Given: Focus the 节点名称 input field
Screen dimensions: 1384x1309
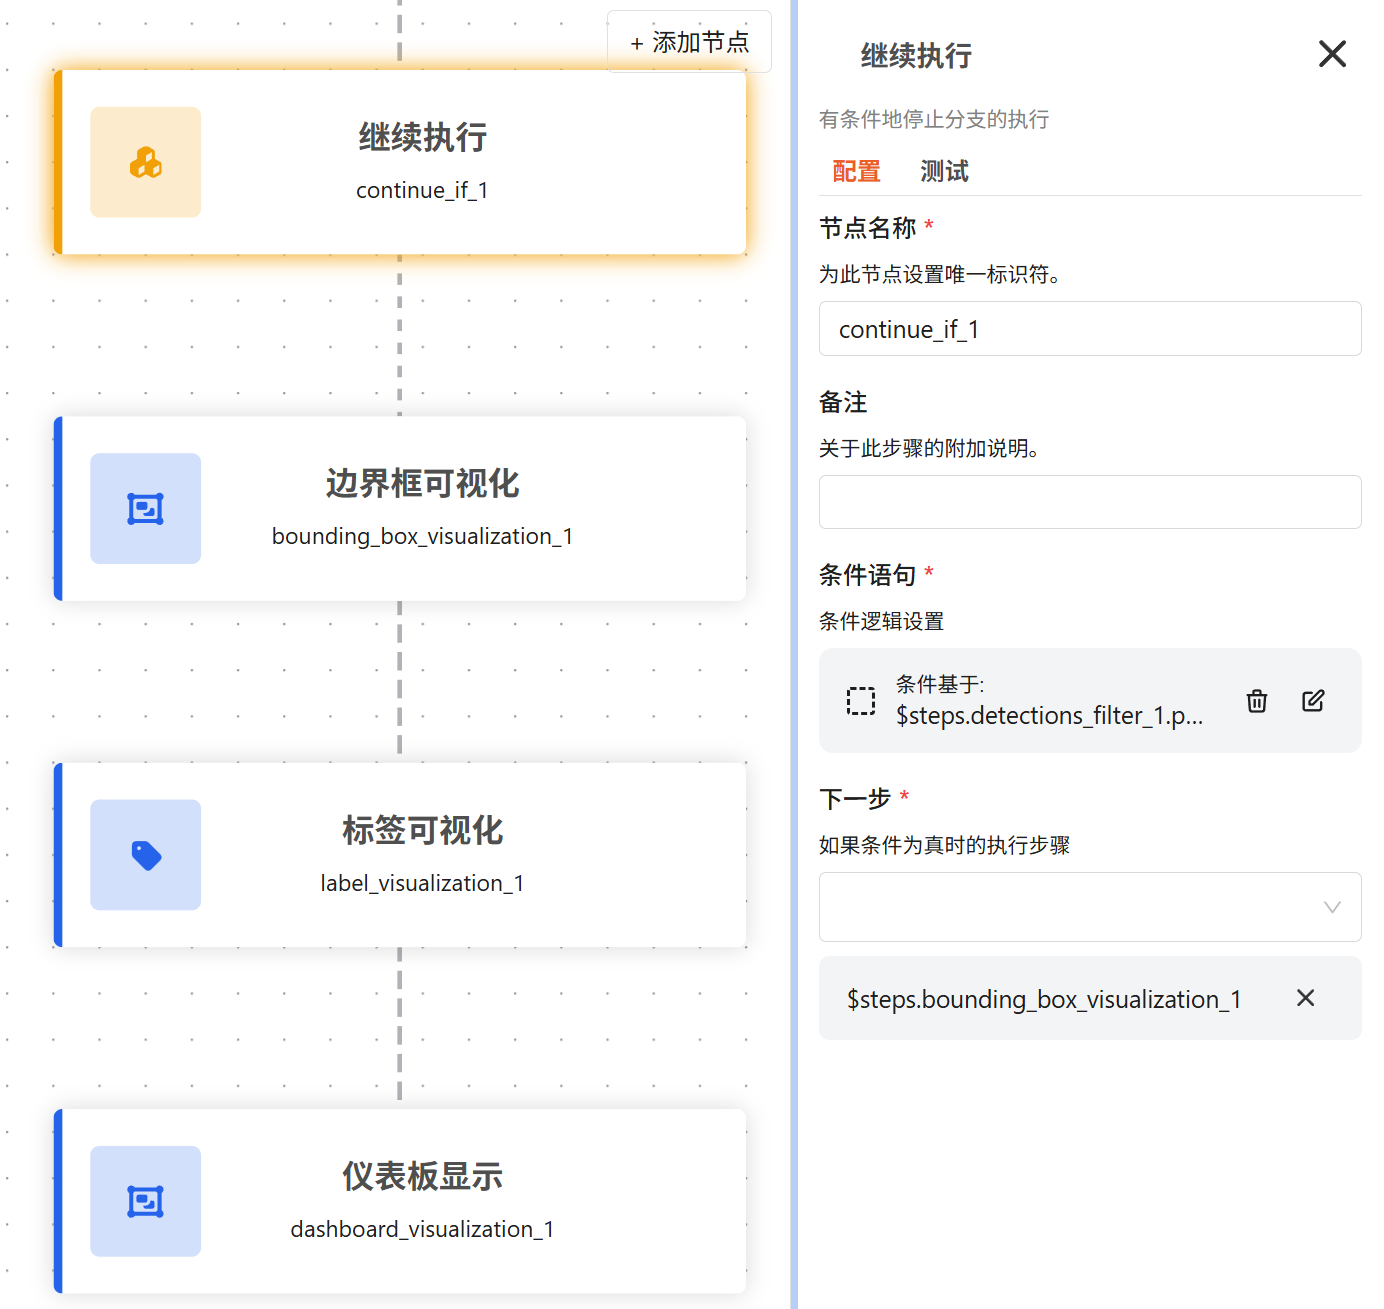Looking at the screenshot, I should (x=1089, y=329).
